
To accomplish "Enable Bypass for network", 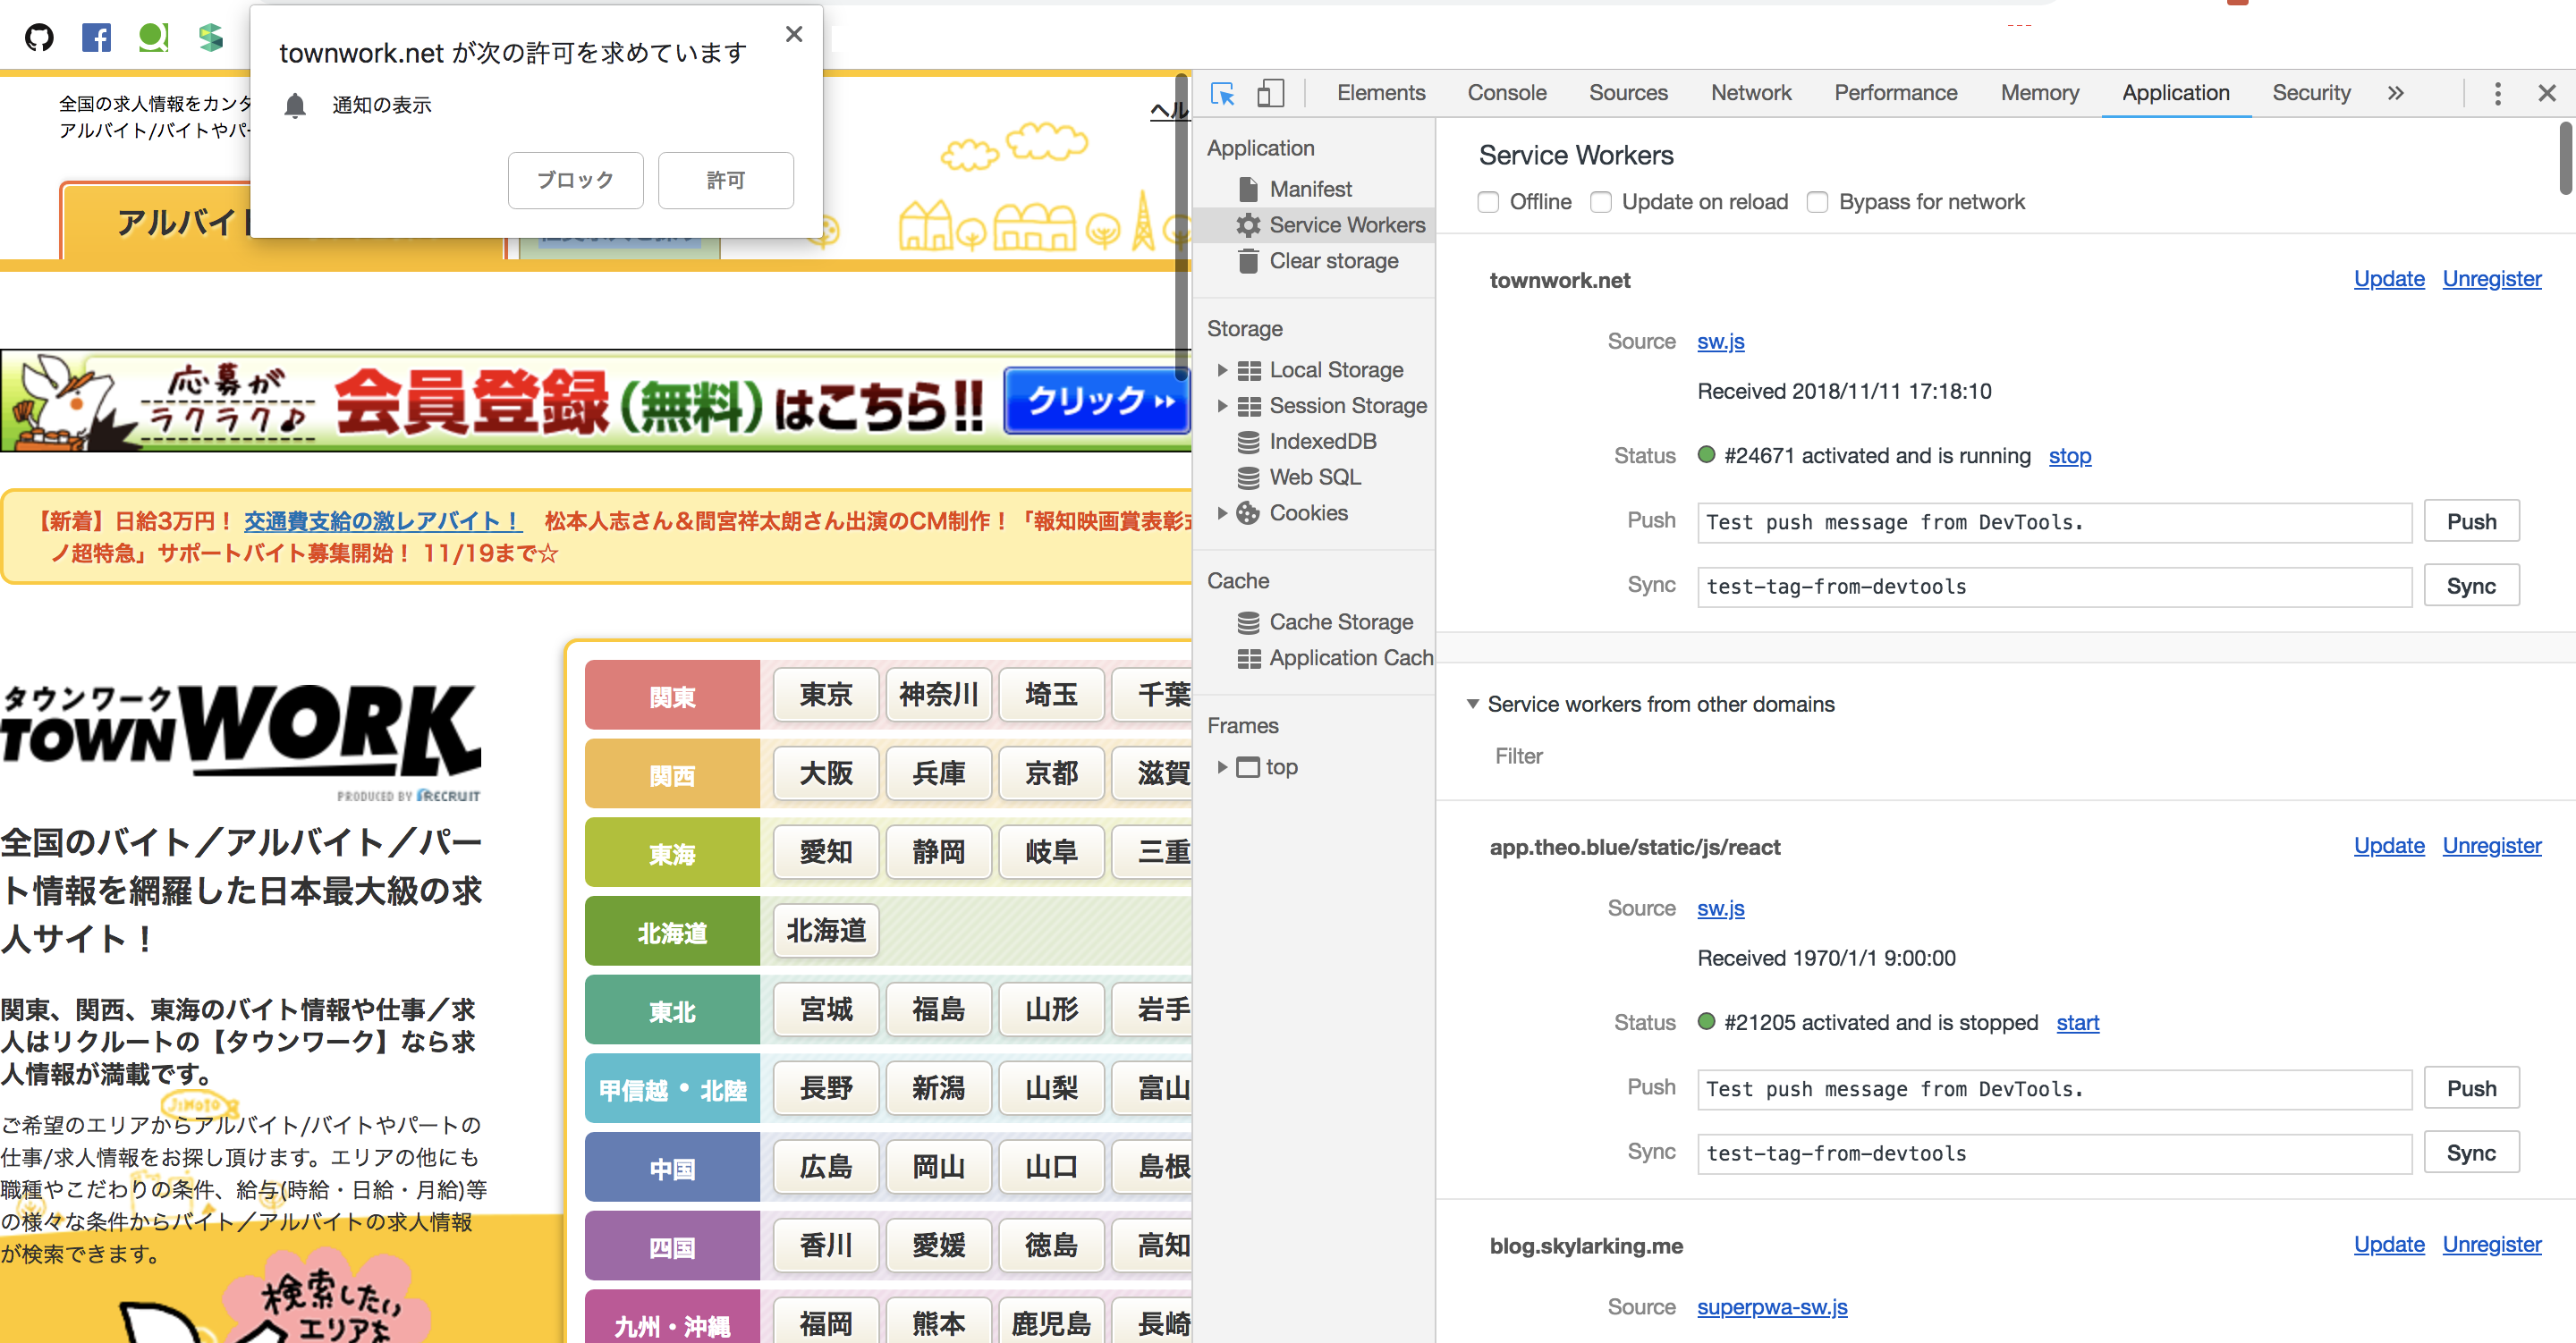I will pyautogui.click(x=1817, y=201).
